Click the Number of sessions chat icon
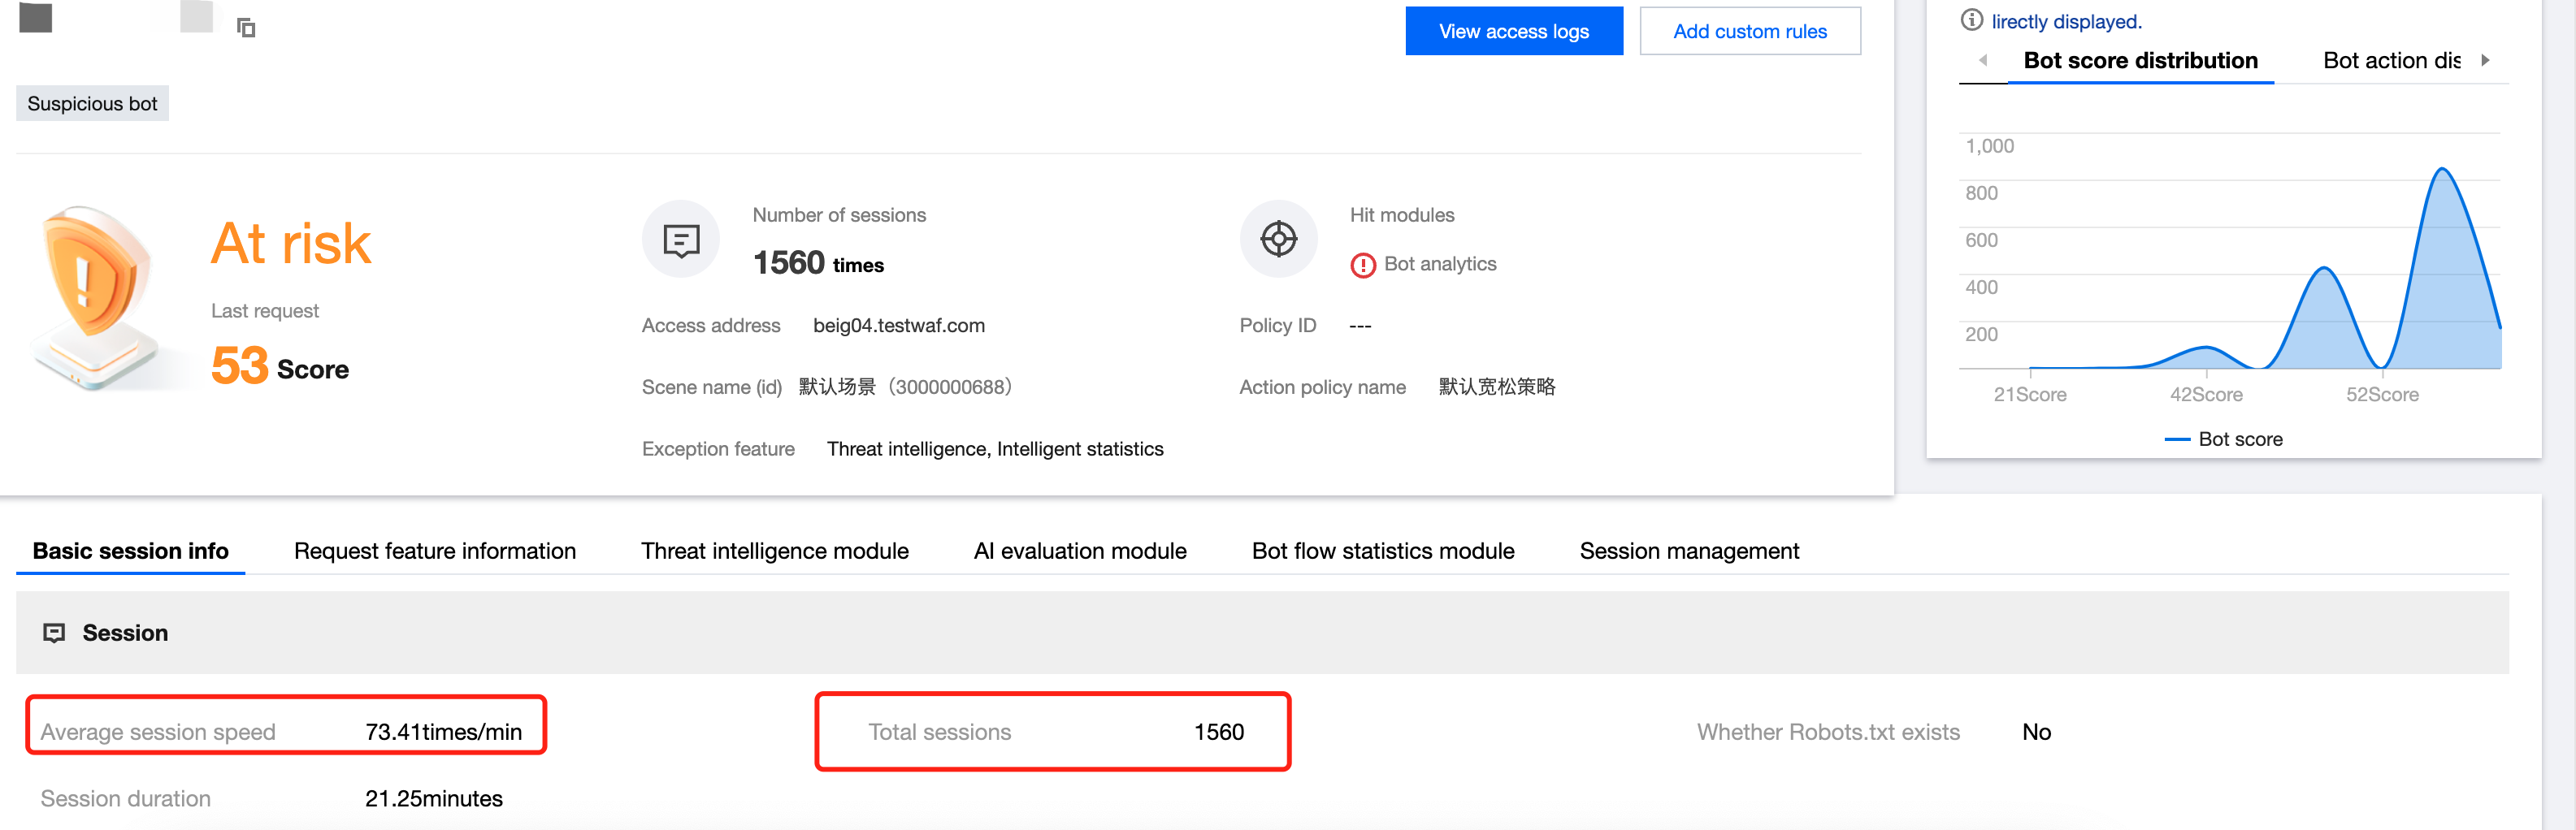This screenshot has width=2576, height=830. click(x=681, y=240)
